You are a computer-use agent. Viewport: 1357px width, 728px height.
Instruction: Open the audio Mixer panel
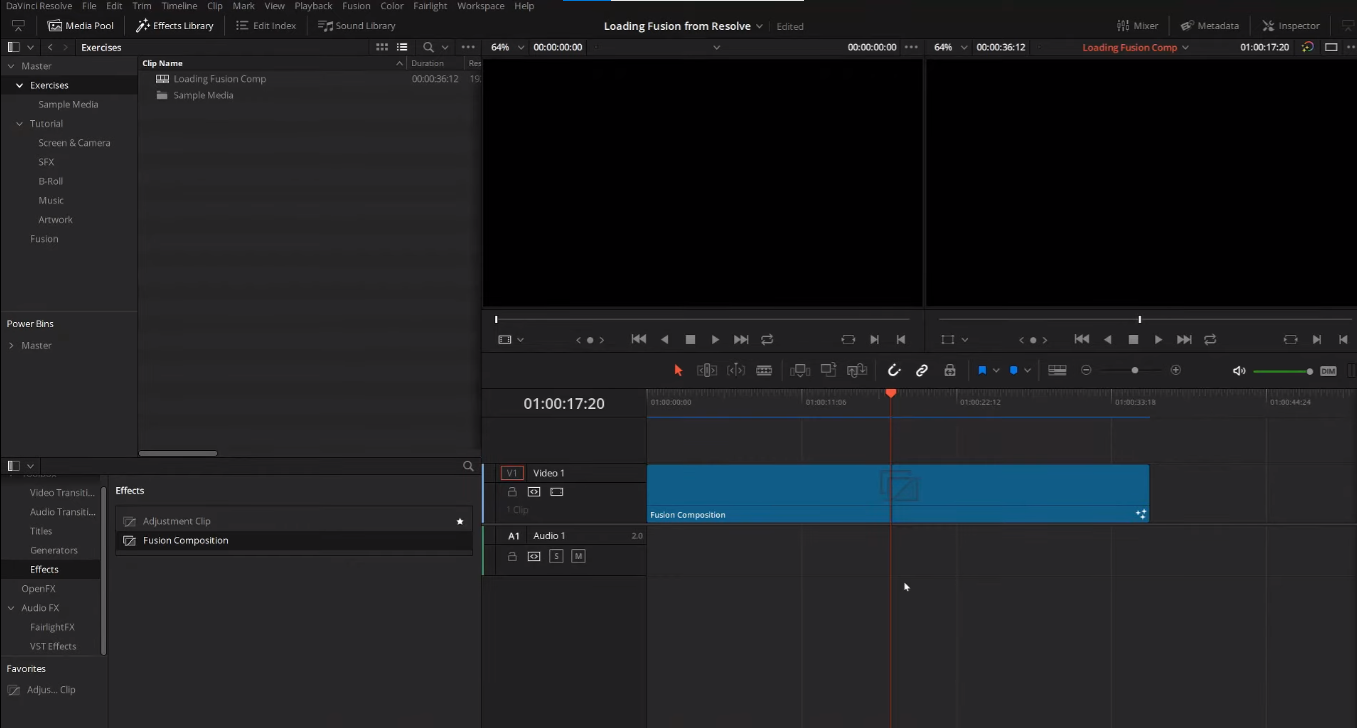click(1138, 25)
